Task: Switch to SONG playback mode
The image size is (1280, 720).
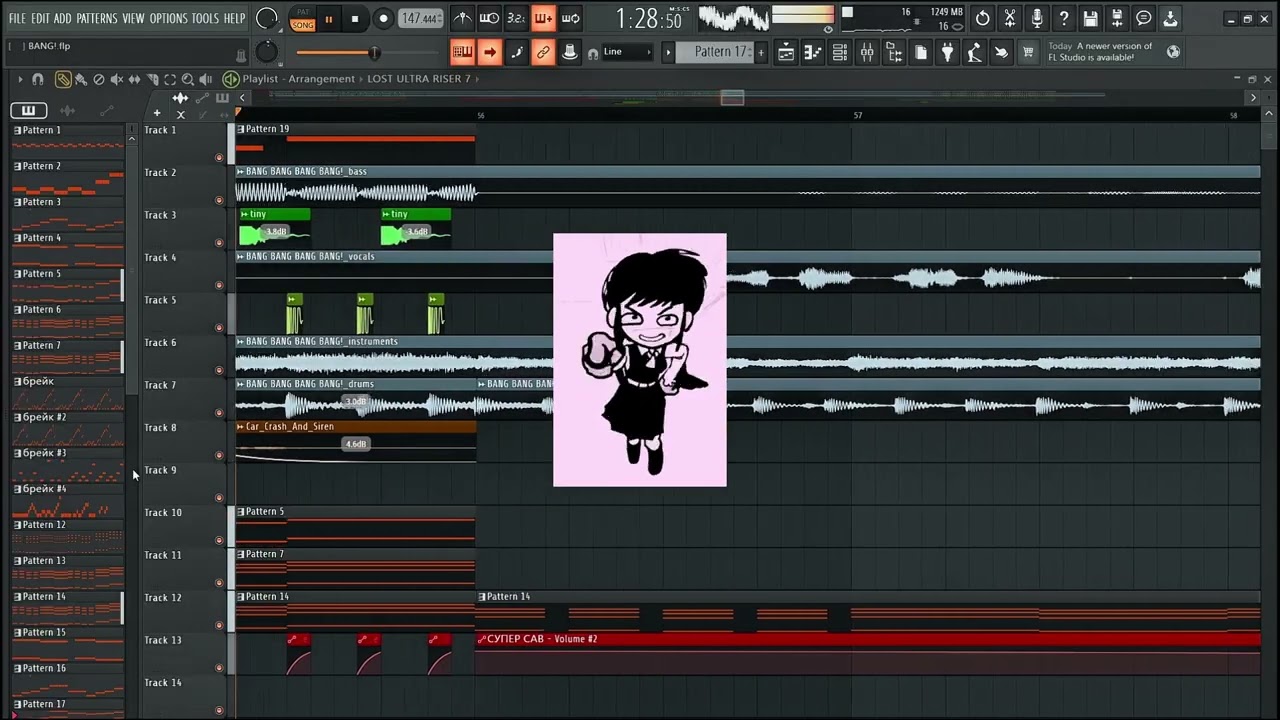Action: coord(303,24)
